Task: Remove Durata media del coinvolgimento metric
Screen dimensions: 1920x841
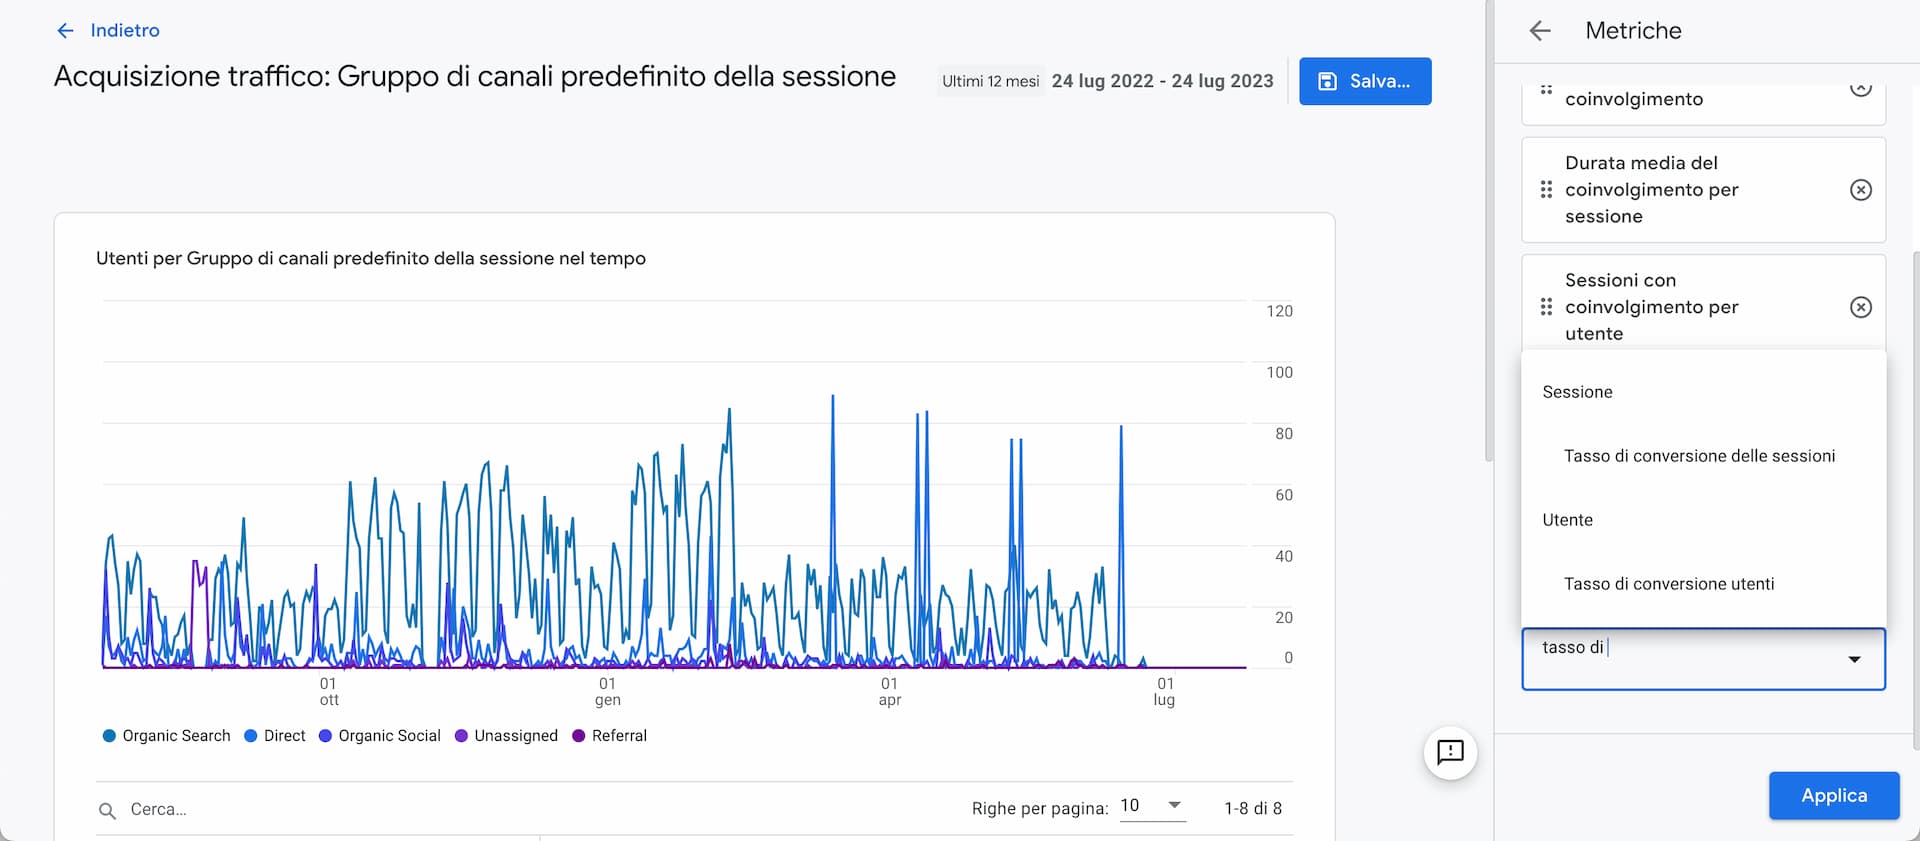Action: (x=1860, y=190)
